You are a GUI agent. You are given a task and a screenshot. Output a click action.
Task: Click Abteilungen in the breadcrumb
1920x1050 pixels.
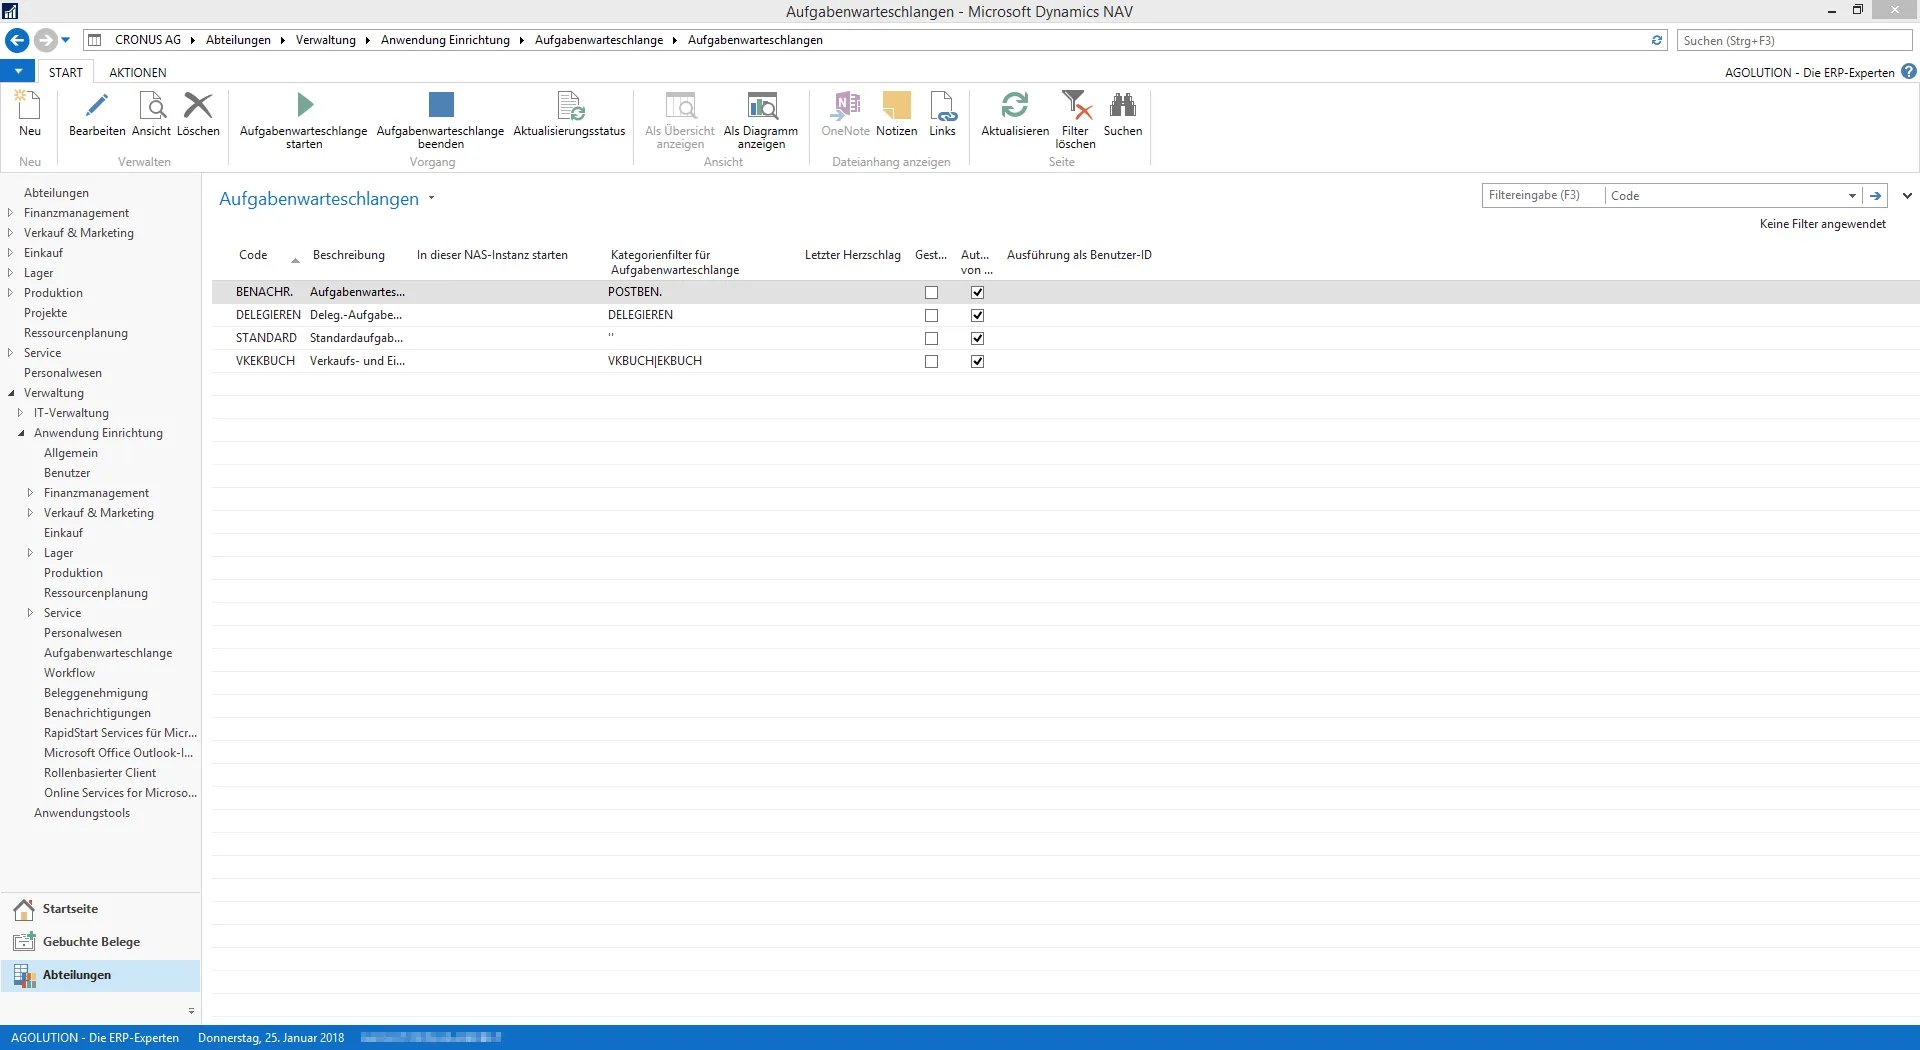[238, 40]
